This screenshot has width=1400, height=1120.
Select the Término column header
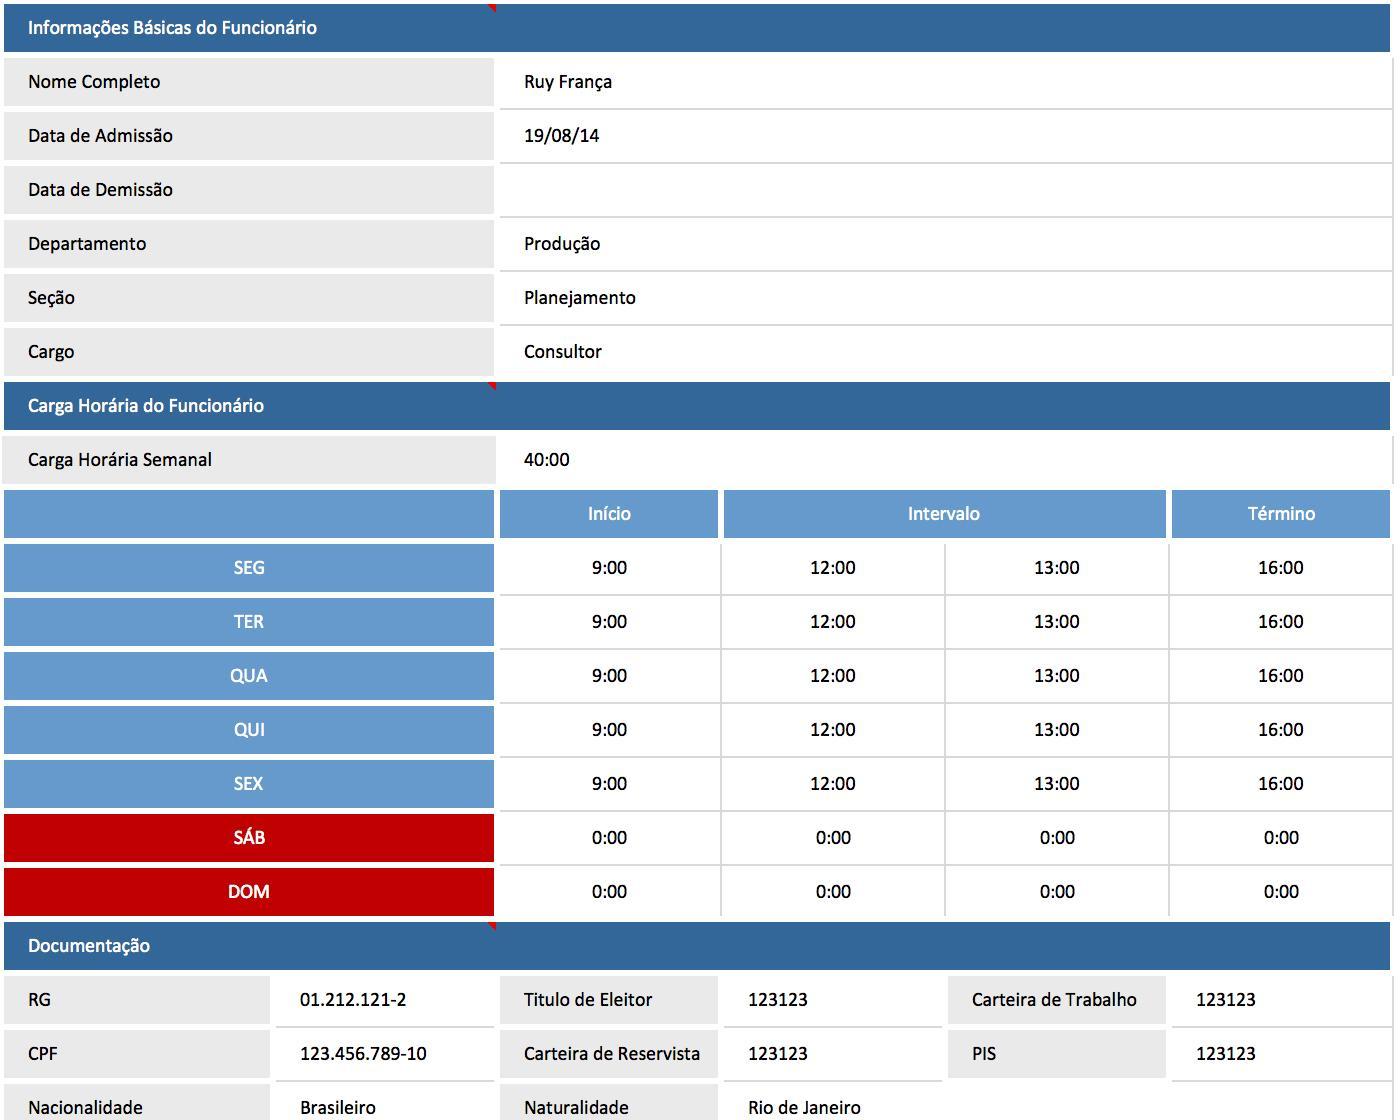tap(1281, 514)
